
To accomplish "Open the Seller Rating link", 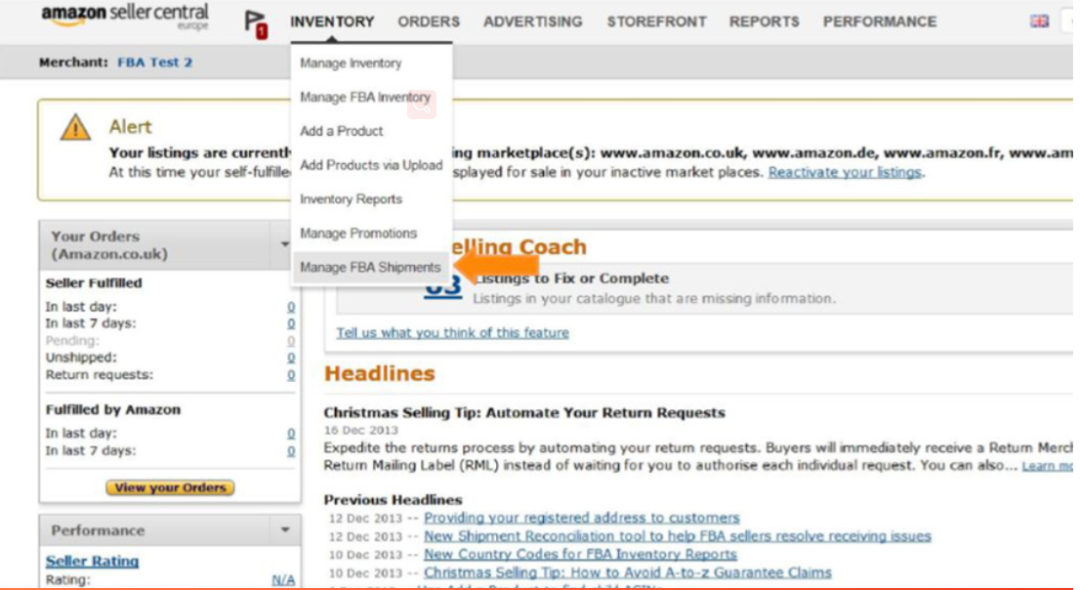I will pyautogui.click(x=92, y=561).
